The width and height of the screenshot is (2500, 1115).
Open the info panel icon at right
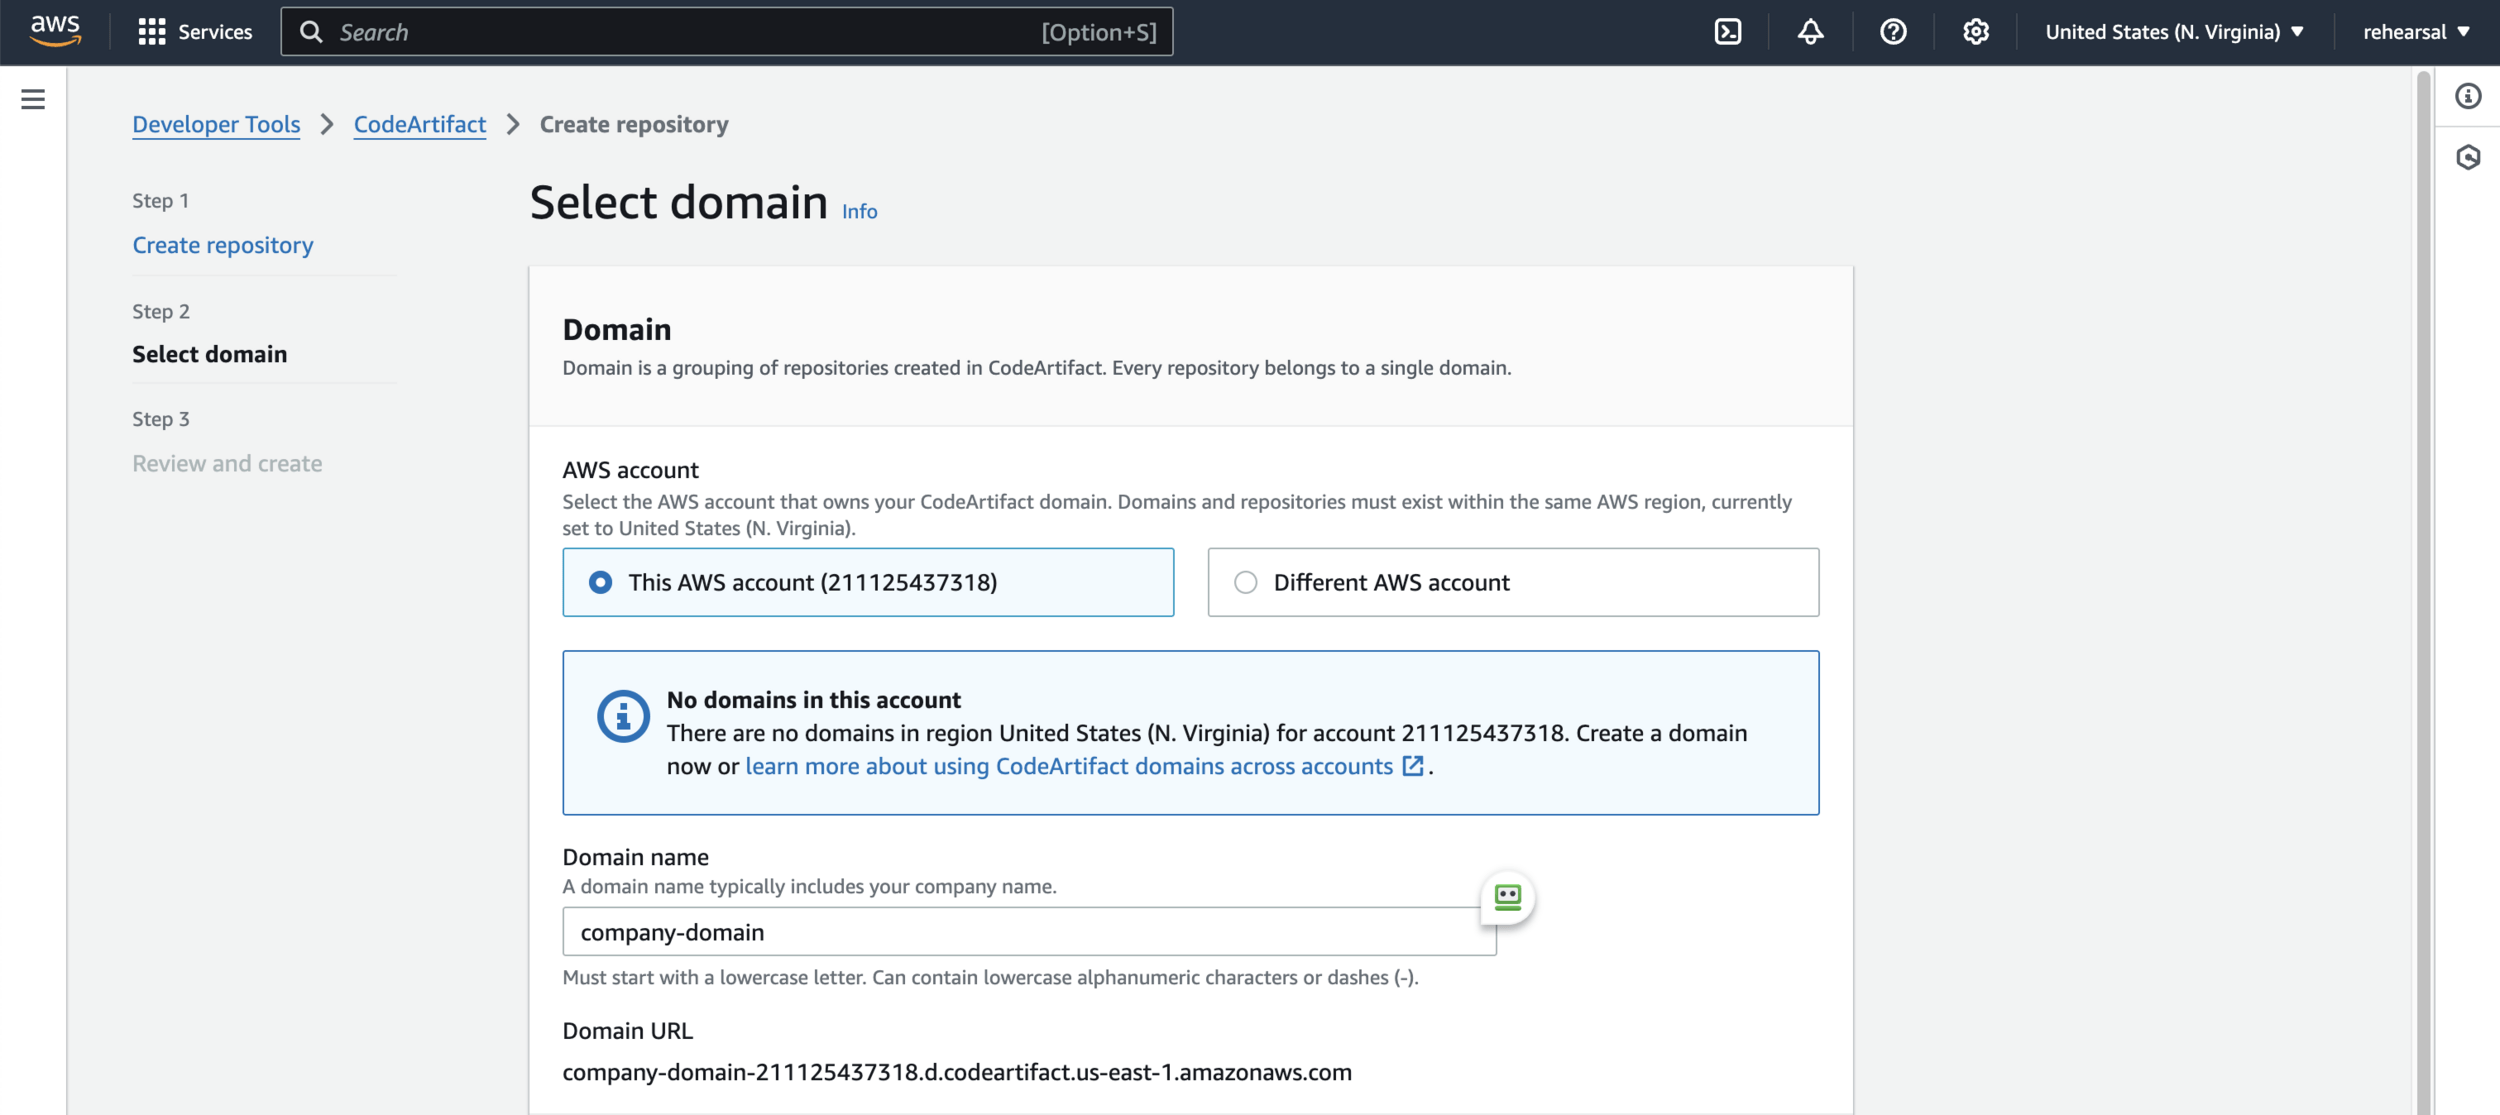click(2468, 96)
